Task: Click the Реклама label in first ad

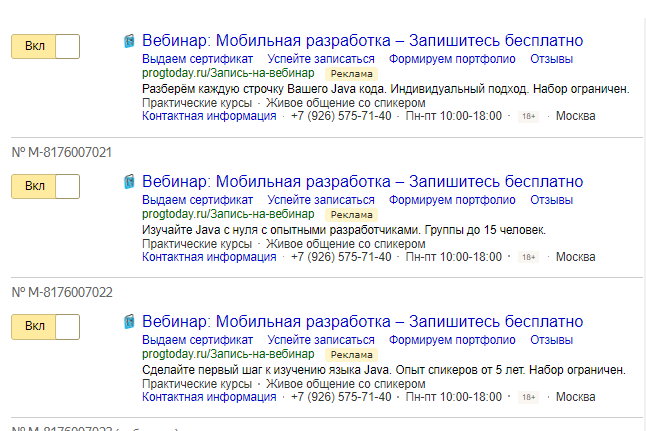Action: click(351, 74)
